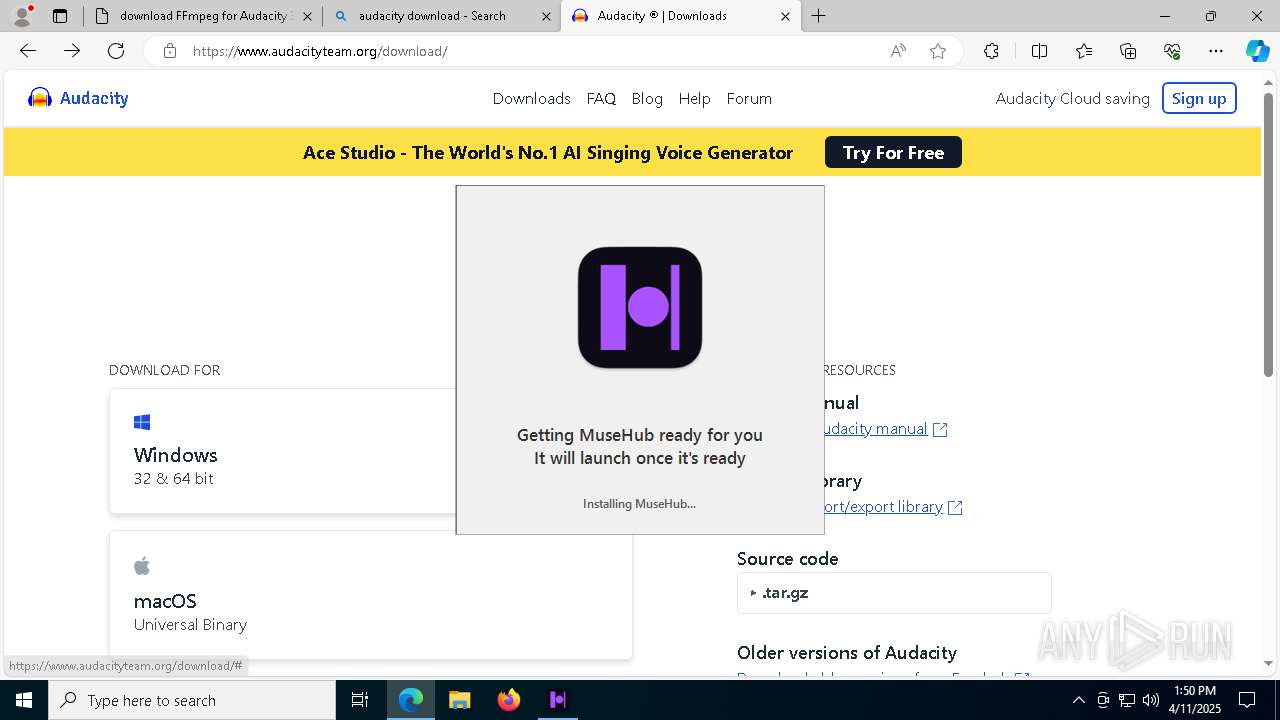Open the Blog nav item

coord(647,98)
